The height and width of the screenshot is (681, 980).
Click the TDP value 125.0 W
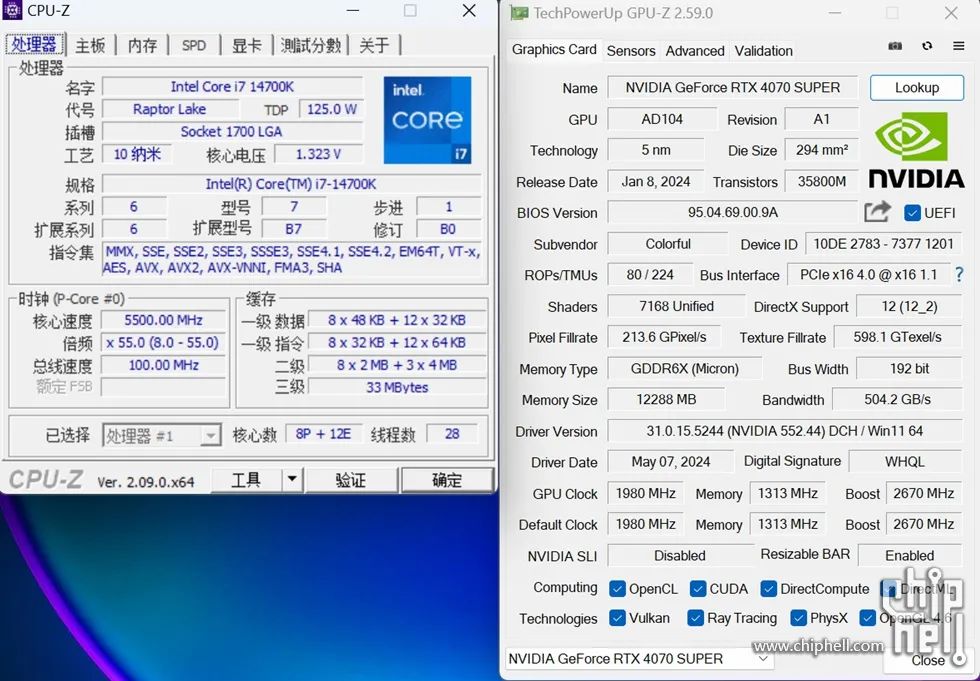pos(331,109)
